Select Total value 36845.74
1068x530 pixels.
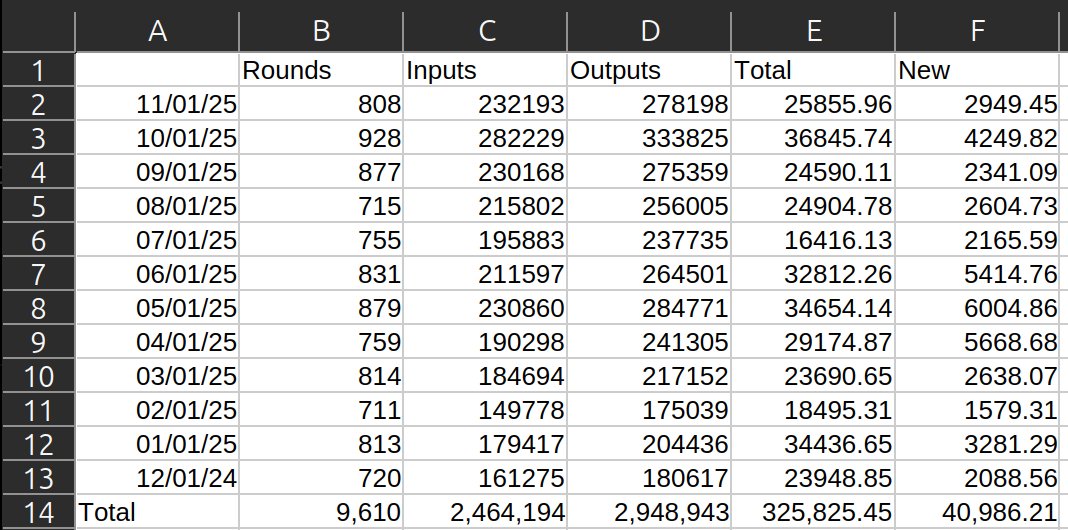pyautogui.click(x=813, y=138)
